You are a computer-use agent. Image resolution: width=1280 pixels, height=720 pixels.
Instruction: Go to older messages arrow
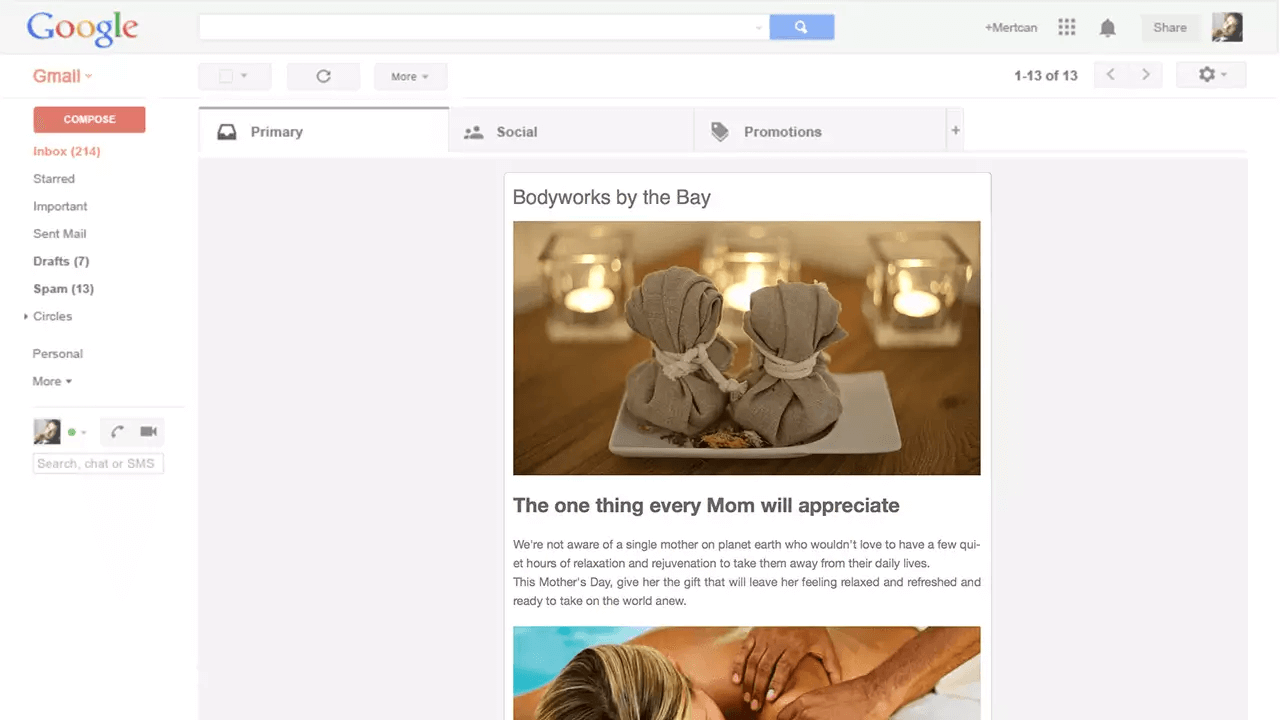coord(1146,75)
